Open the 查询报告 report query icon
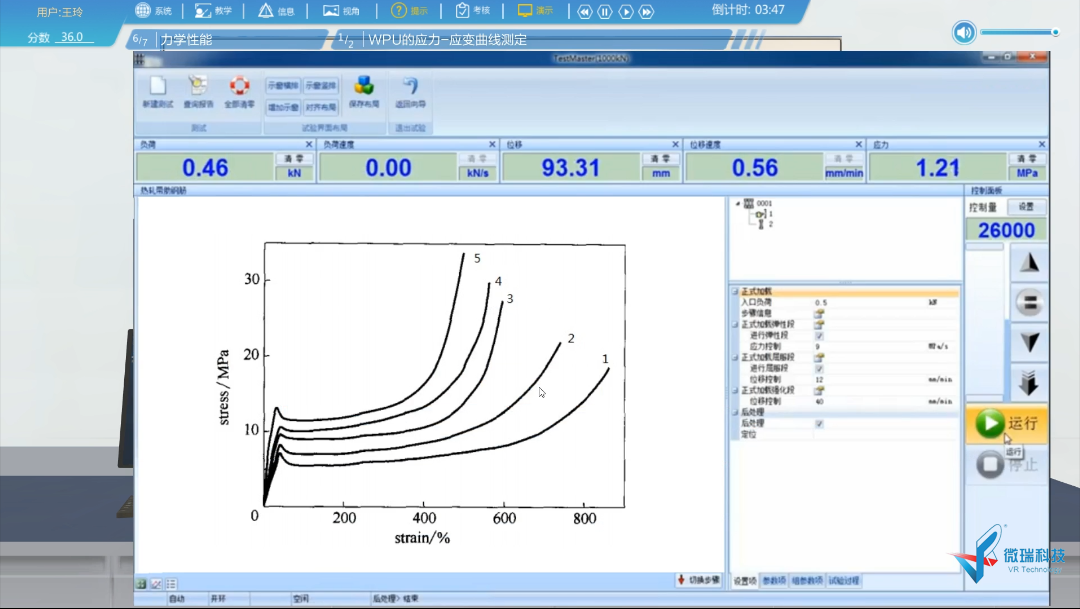Viewport: 1080px width, 609px height. tap(198, 86)
